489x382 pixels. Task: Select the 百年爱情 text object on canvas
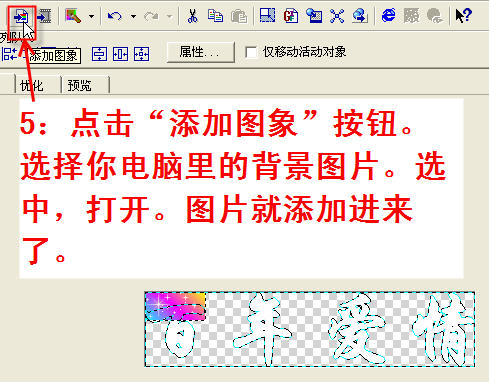(310, 329)
